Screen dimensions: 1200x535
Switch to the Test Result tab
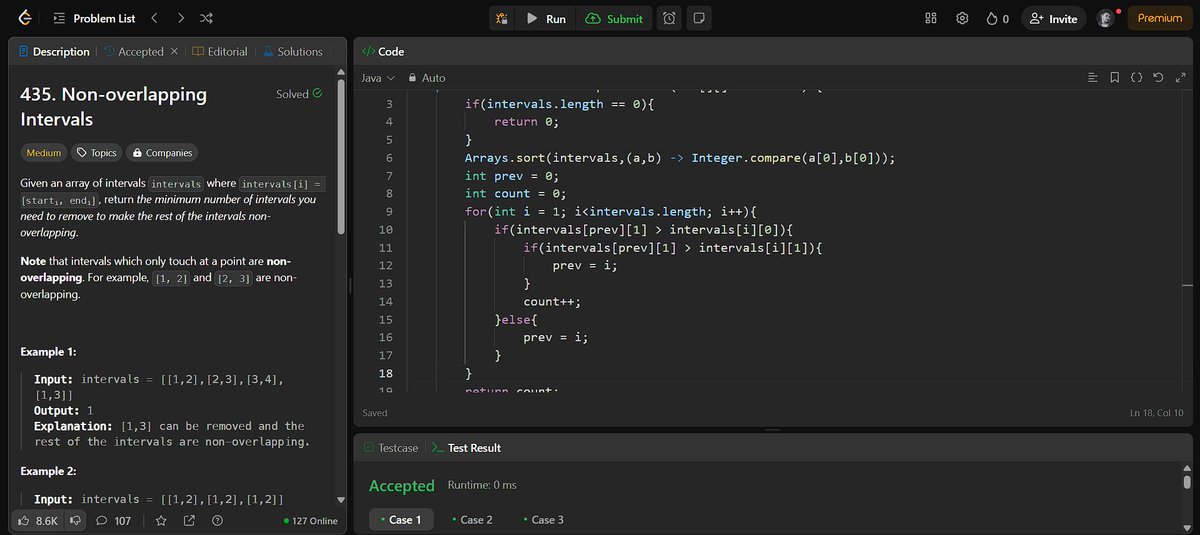466,448
